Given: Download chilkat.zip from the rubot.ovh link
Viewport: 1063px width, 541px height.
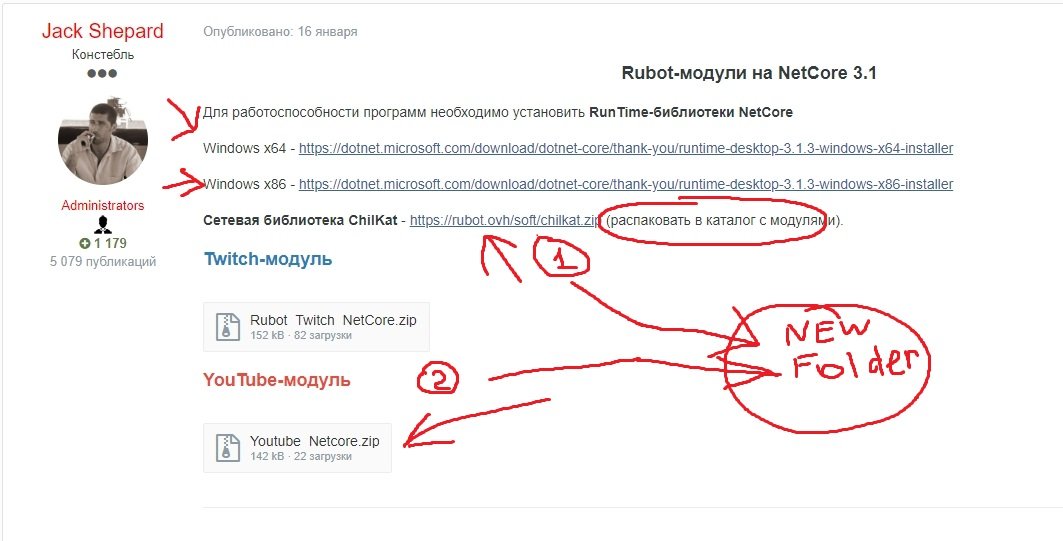Looking at the screenshot, I should point(506,220).
